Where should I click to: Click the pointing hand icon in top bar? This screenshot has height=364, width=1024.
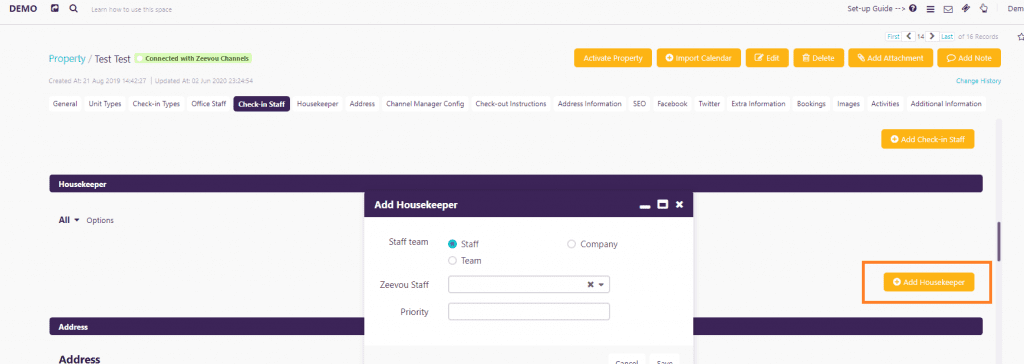click(x=984, y=8)
